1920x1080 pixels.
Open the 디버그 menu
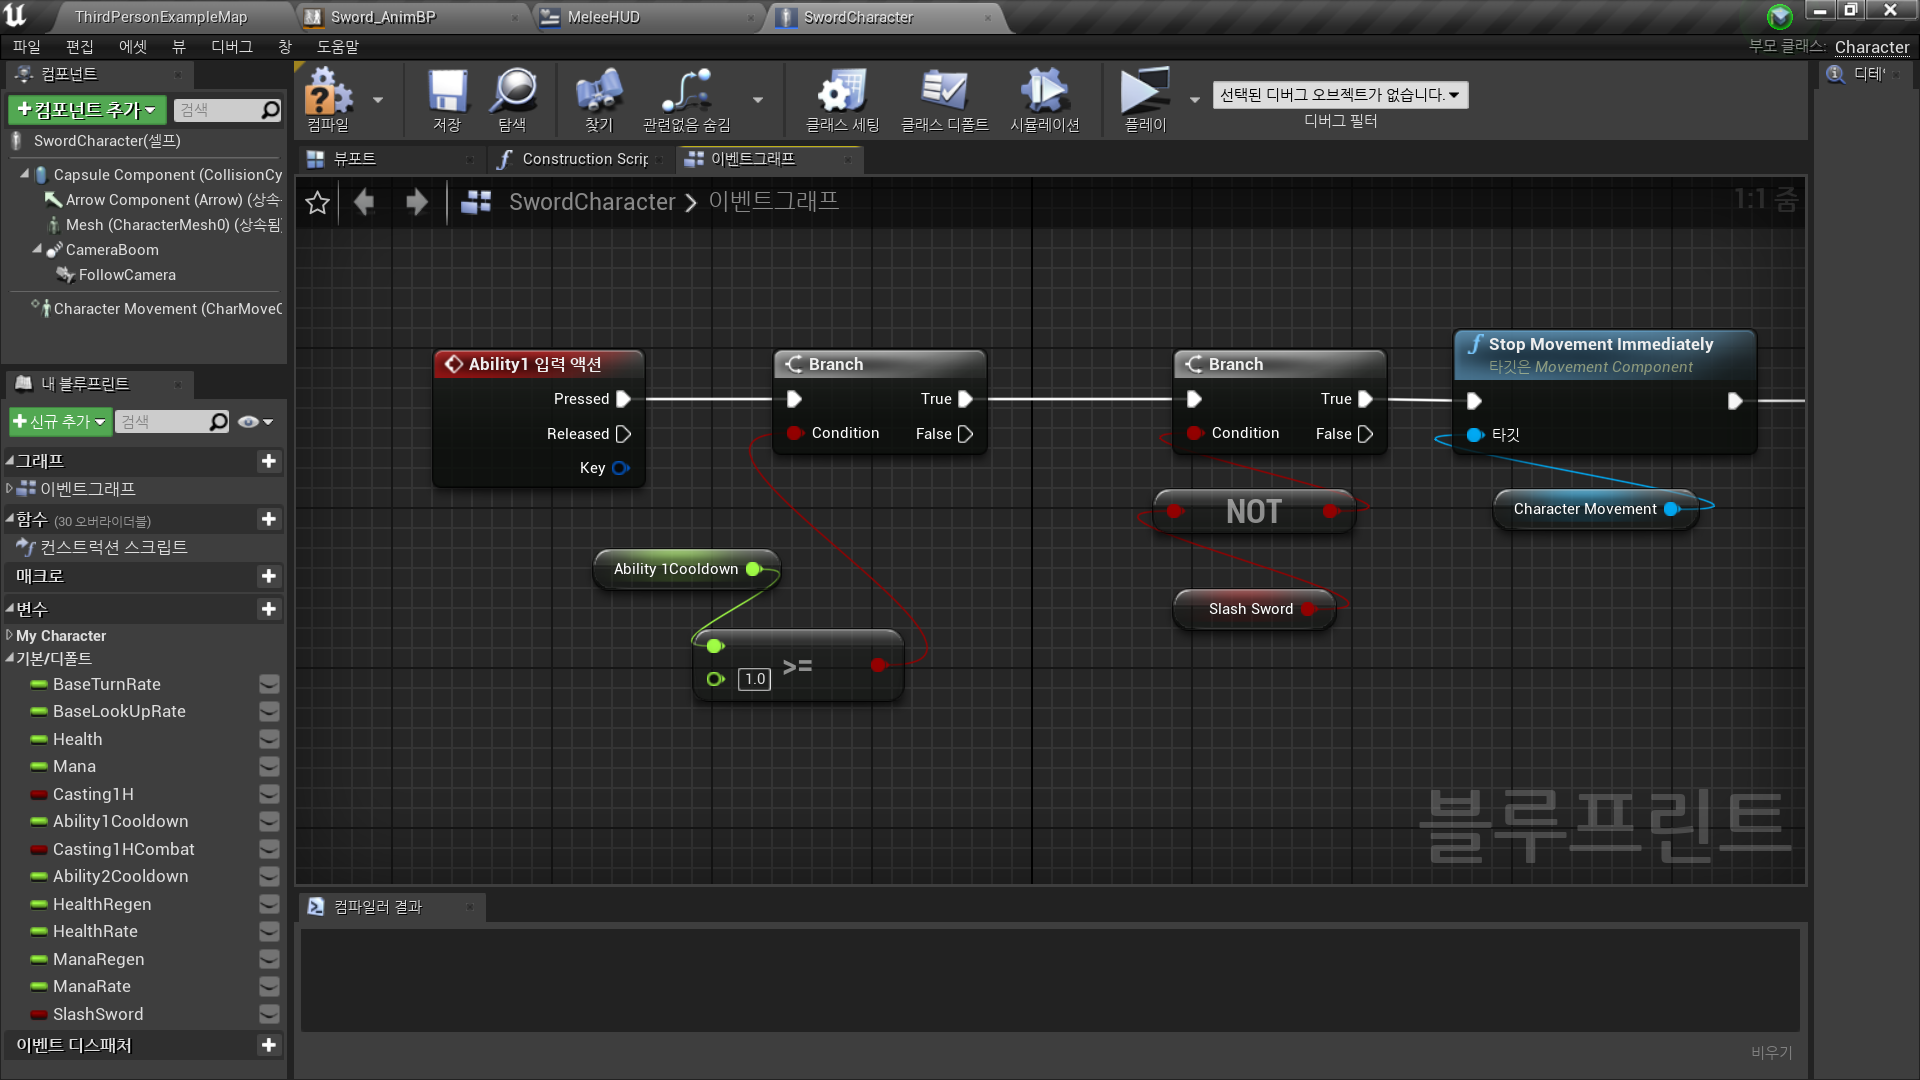(x=231, y=46)
